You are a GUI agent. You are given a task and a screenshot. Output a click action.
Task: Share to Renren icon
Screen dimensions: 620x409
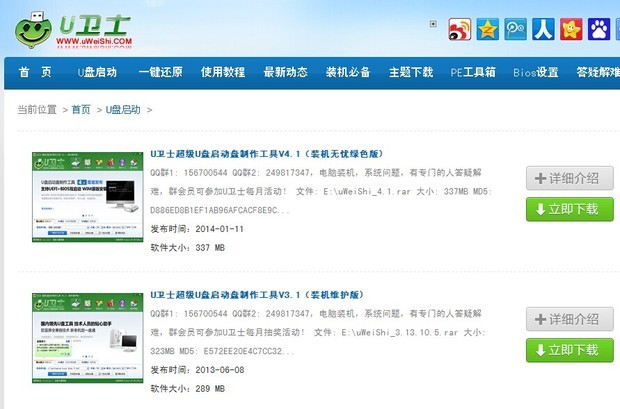tap(543, 29)
